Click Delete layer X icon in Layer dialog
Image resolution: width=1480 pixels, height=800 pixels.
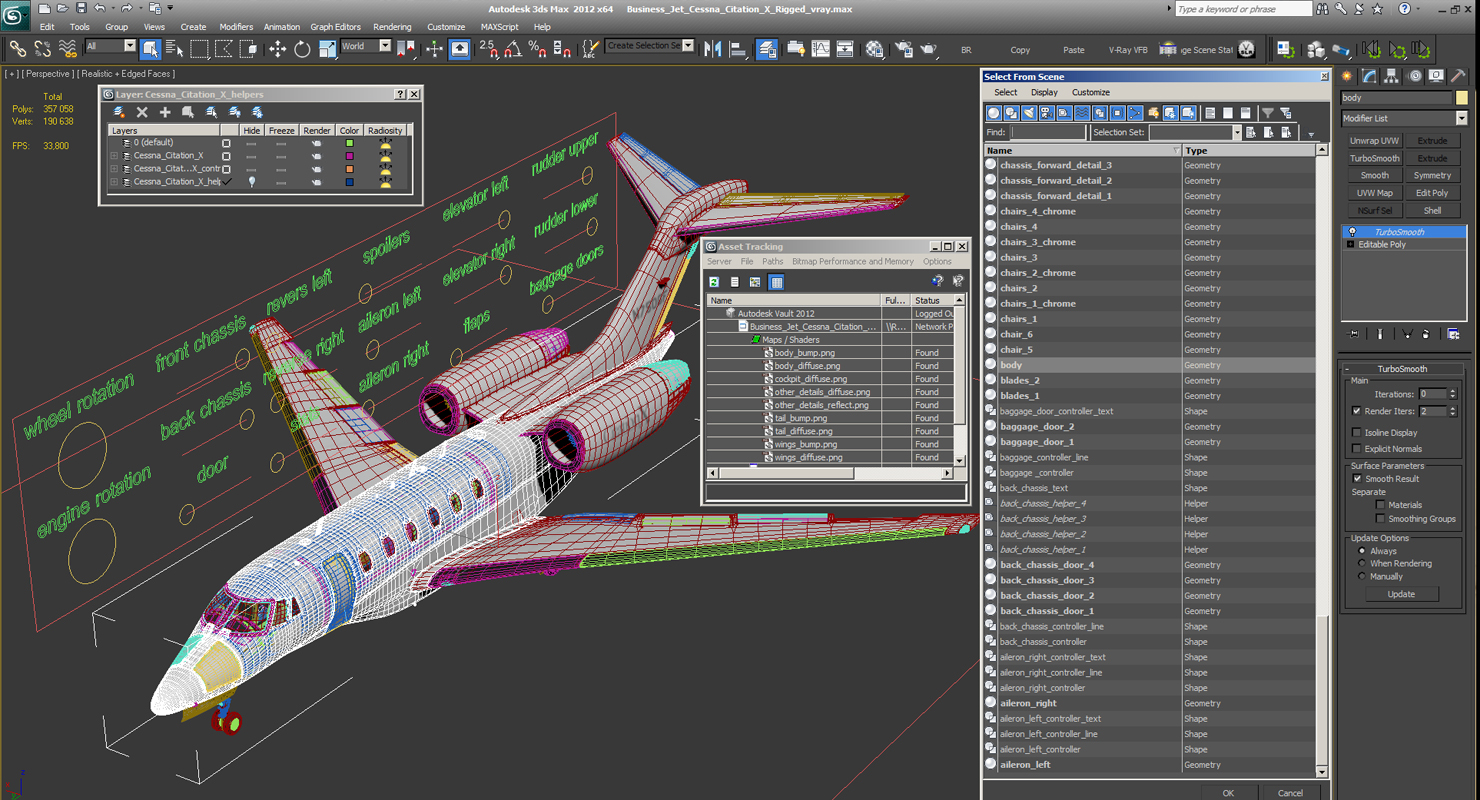coord(142,112)
